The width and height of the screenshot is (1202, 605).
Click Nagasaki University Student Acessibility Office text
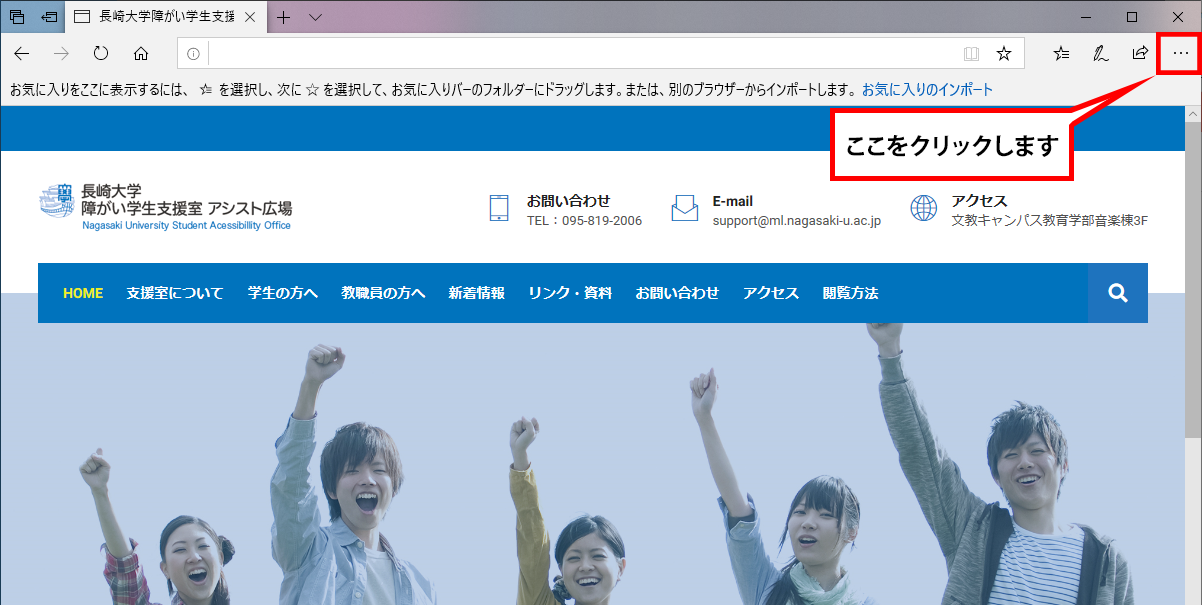click(187, 225)
